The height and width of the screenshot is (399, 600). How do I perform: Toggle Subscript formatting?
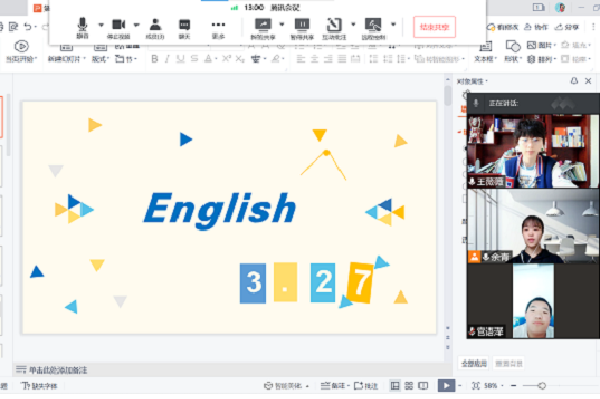tap(240, 59)
